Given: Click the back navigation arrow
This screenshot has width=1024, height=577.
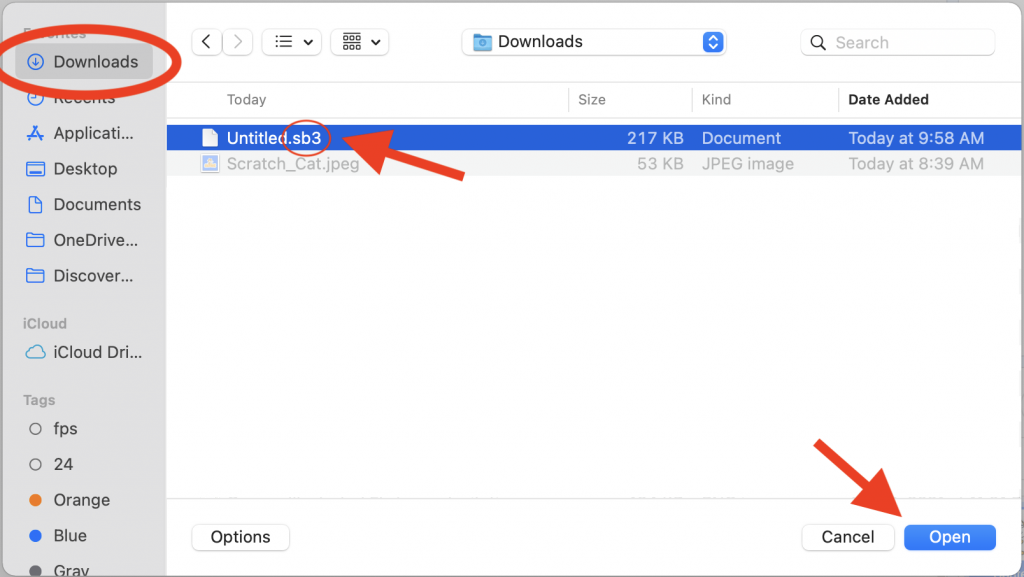Looking at the screenshot, I should pos(207,42).
